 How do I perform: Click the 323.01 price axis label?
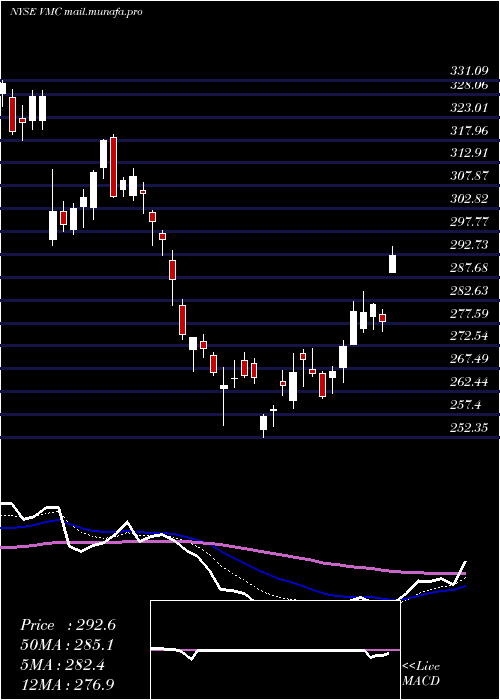point(469,108)
